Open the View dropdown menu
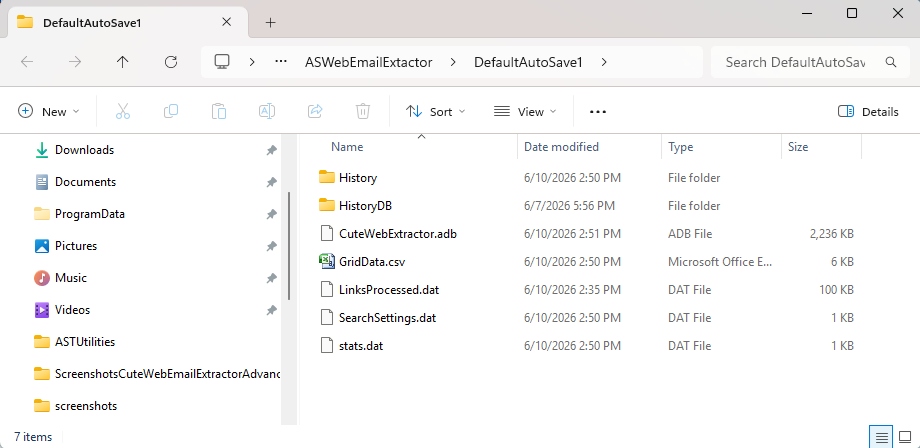920x448 pixels. click(525, 111)
